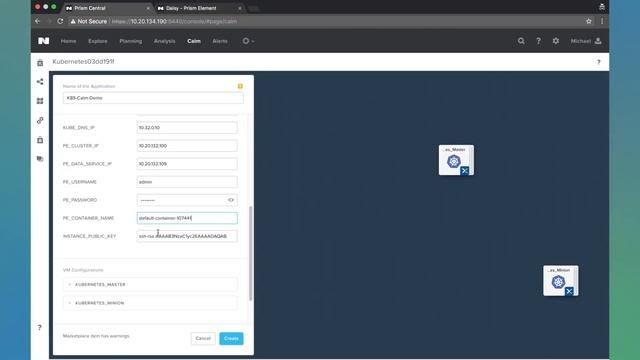The image size is (640, 360).
Task: Open the help question mark in Prism header
Action: (x=538, y=41)
